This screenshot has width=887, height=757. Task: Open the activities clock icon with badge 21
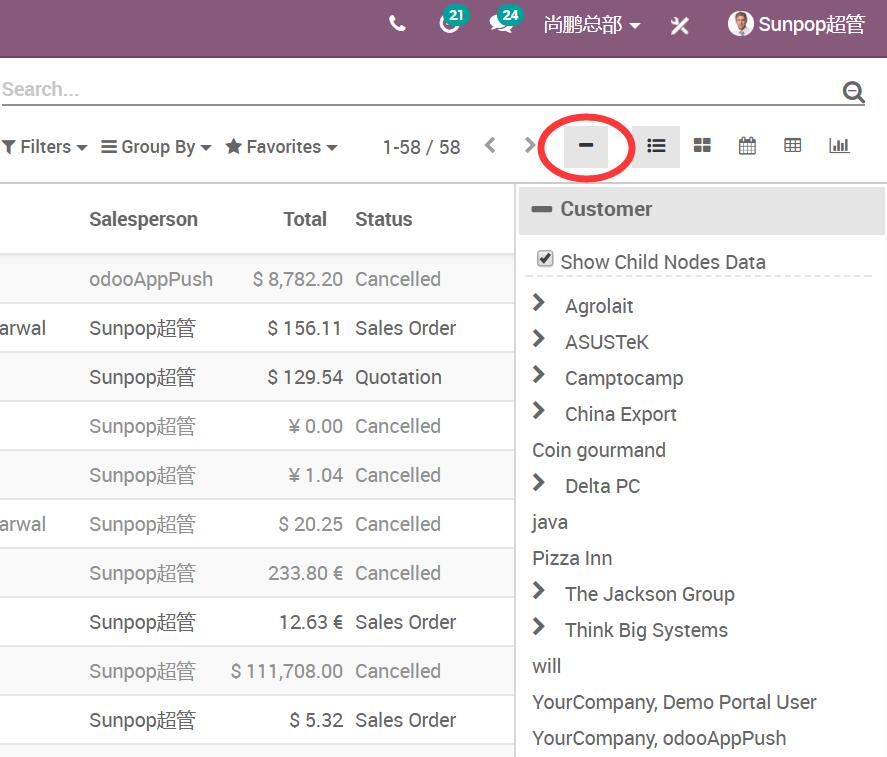[450, 24]
